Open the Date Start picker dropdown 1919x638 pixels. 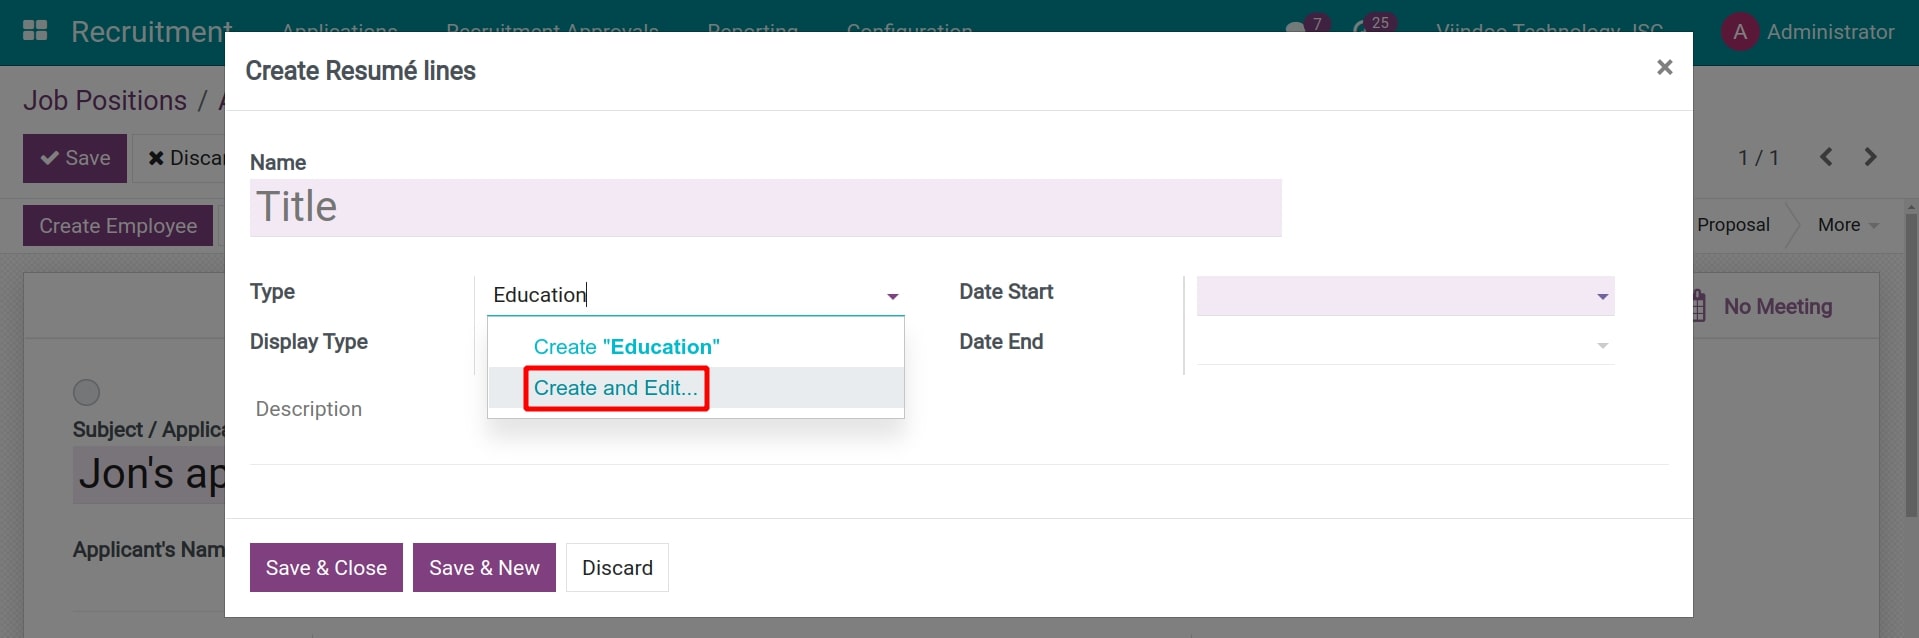1602,296
